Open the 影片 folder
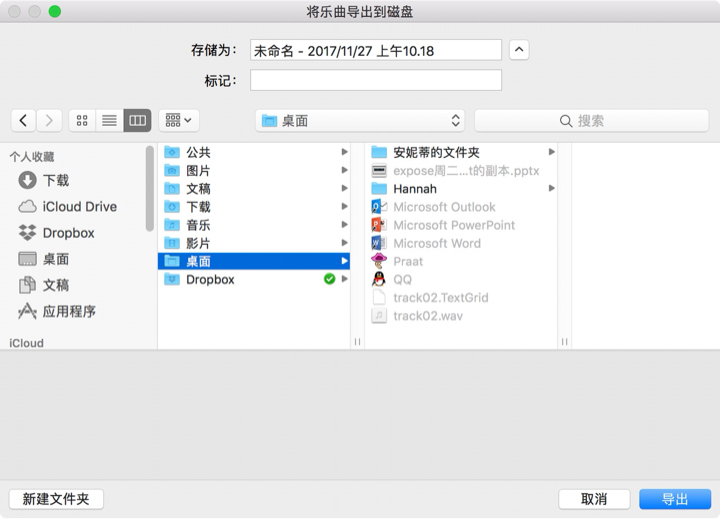 coord(253,243)
